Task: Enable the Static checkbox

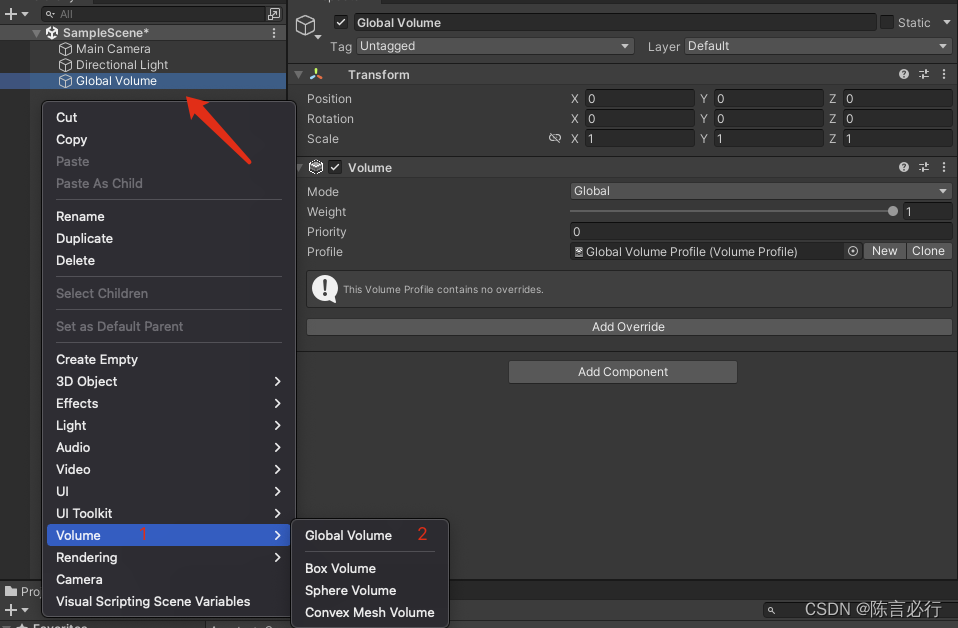Action: coord(887,23)
